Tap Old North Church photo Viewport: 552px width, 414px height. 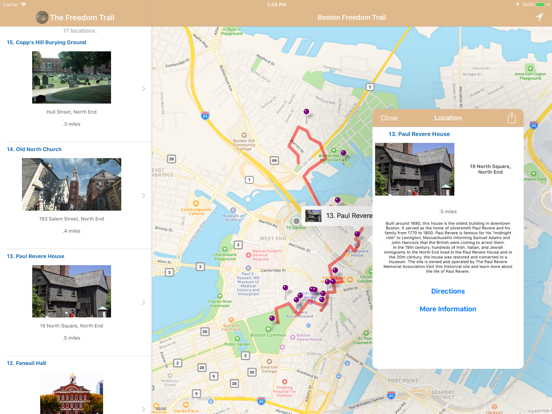pyautogui.click(x=71, y=184)
